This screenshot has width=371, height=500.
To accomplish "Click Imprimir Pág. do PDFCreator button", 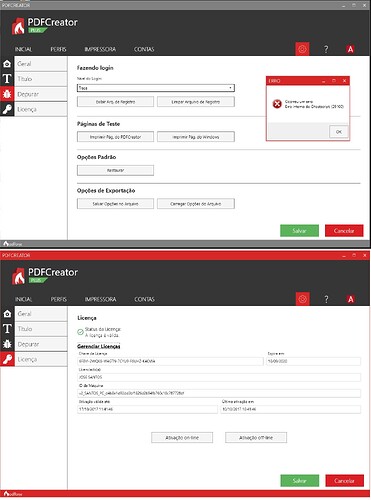I will (115, 137).
